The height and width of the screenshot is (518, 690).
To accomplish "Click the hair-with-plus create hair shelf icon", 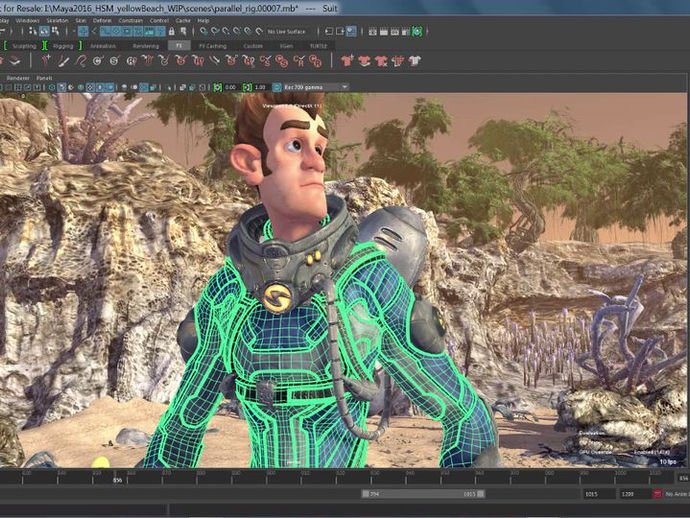I will [46, 61].
